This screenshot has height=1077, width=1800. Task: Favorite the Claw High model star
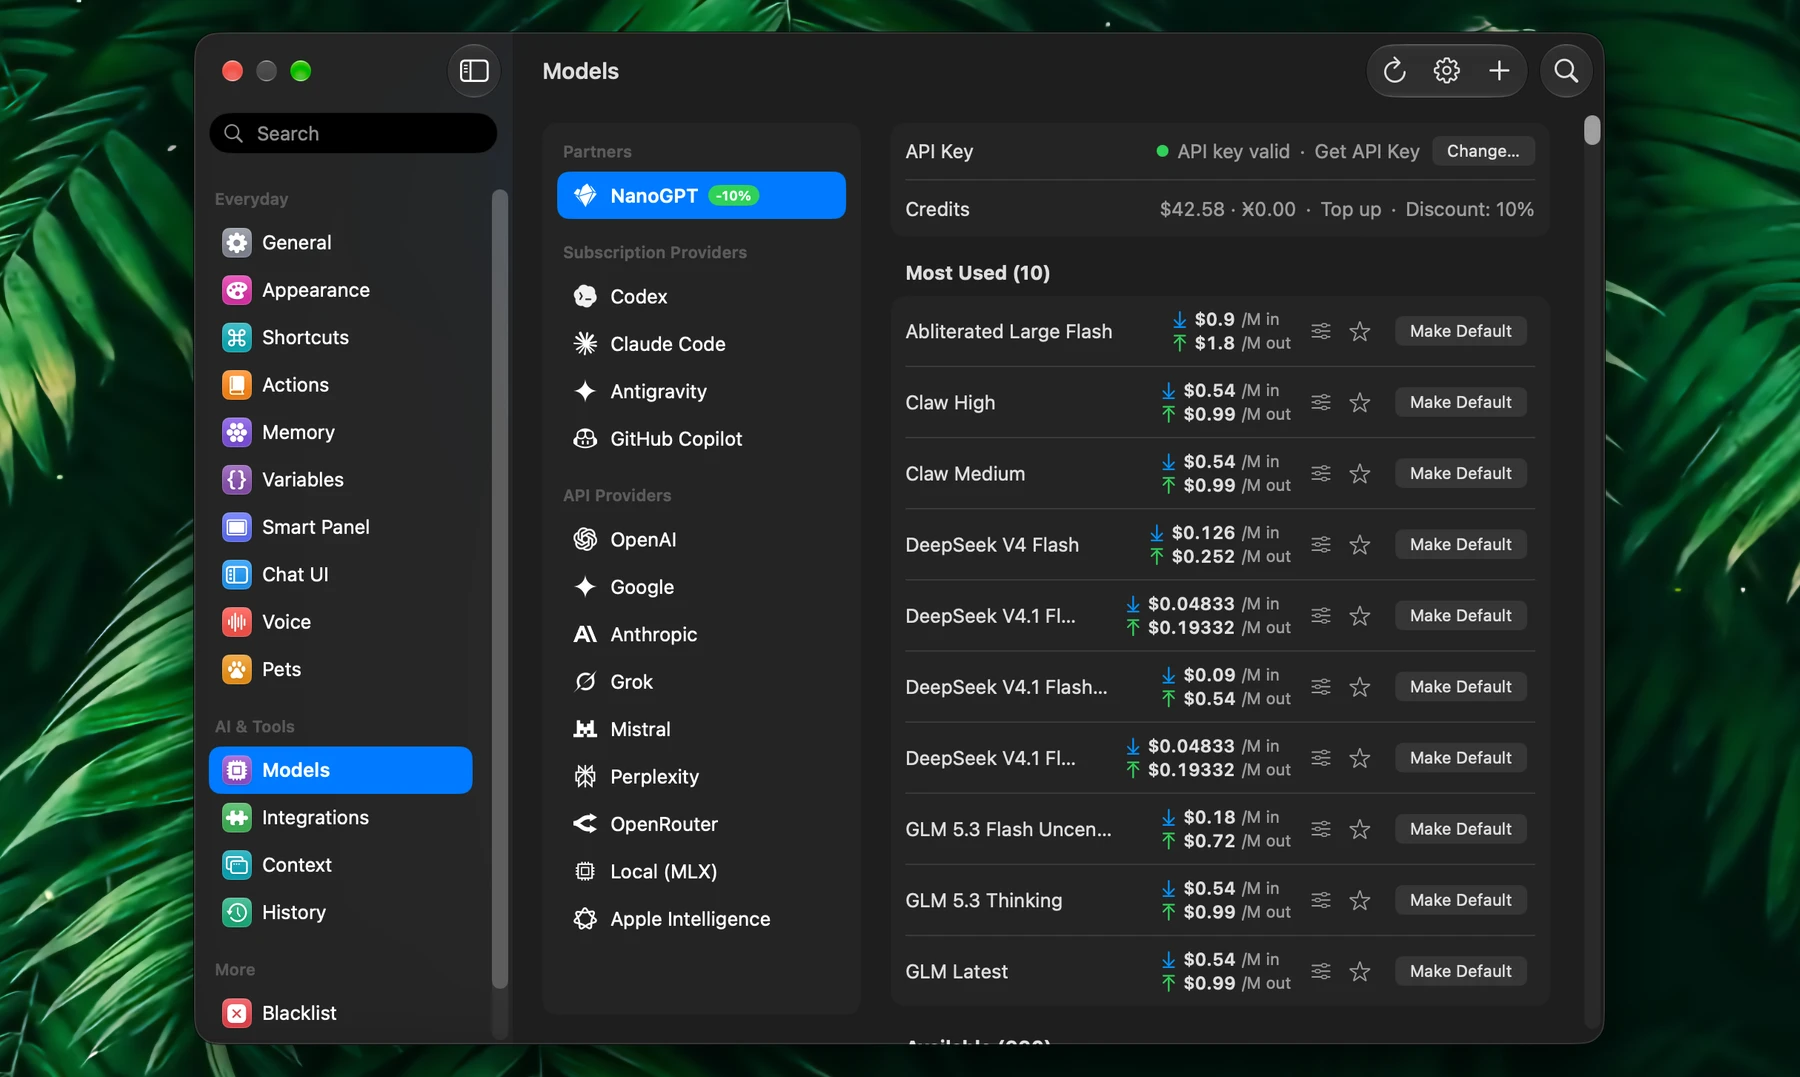(1360, 402)
